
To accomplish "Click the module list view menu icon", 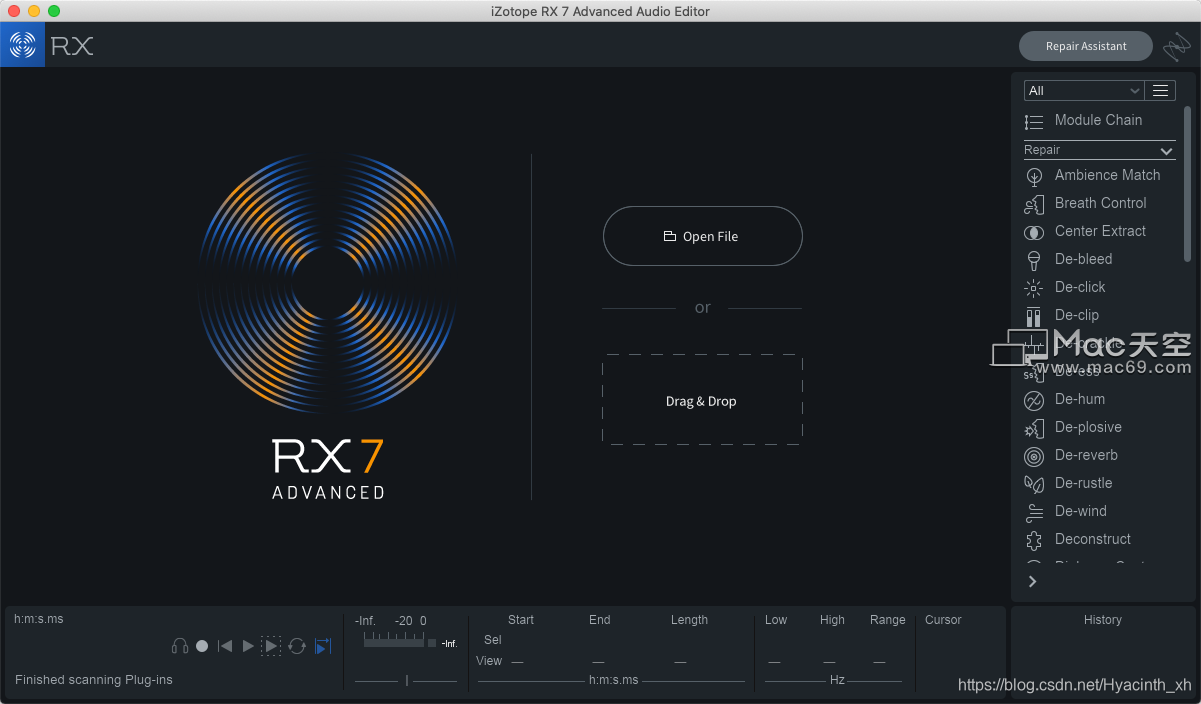I will click(x=1160, y=90).
